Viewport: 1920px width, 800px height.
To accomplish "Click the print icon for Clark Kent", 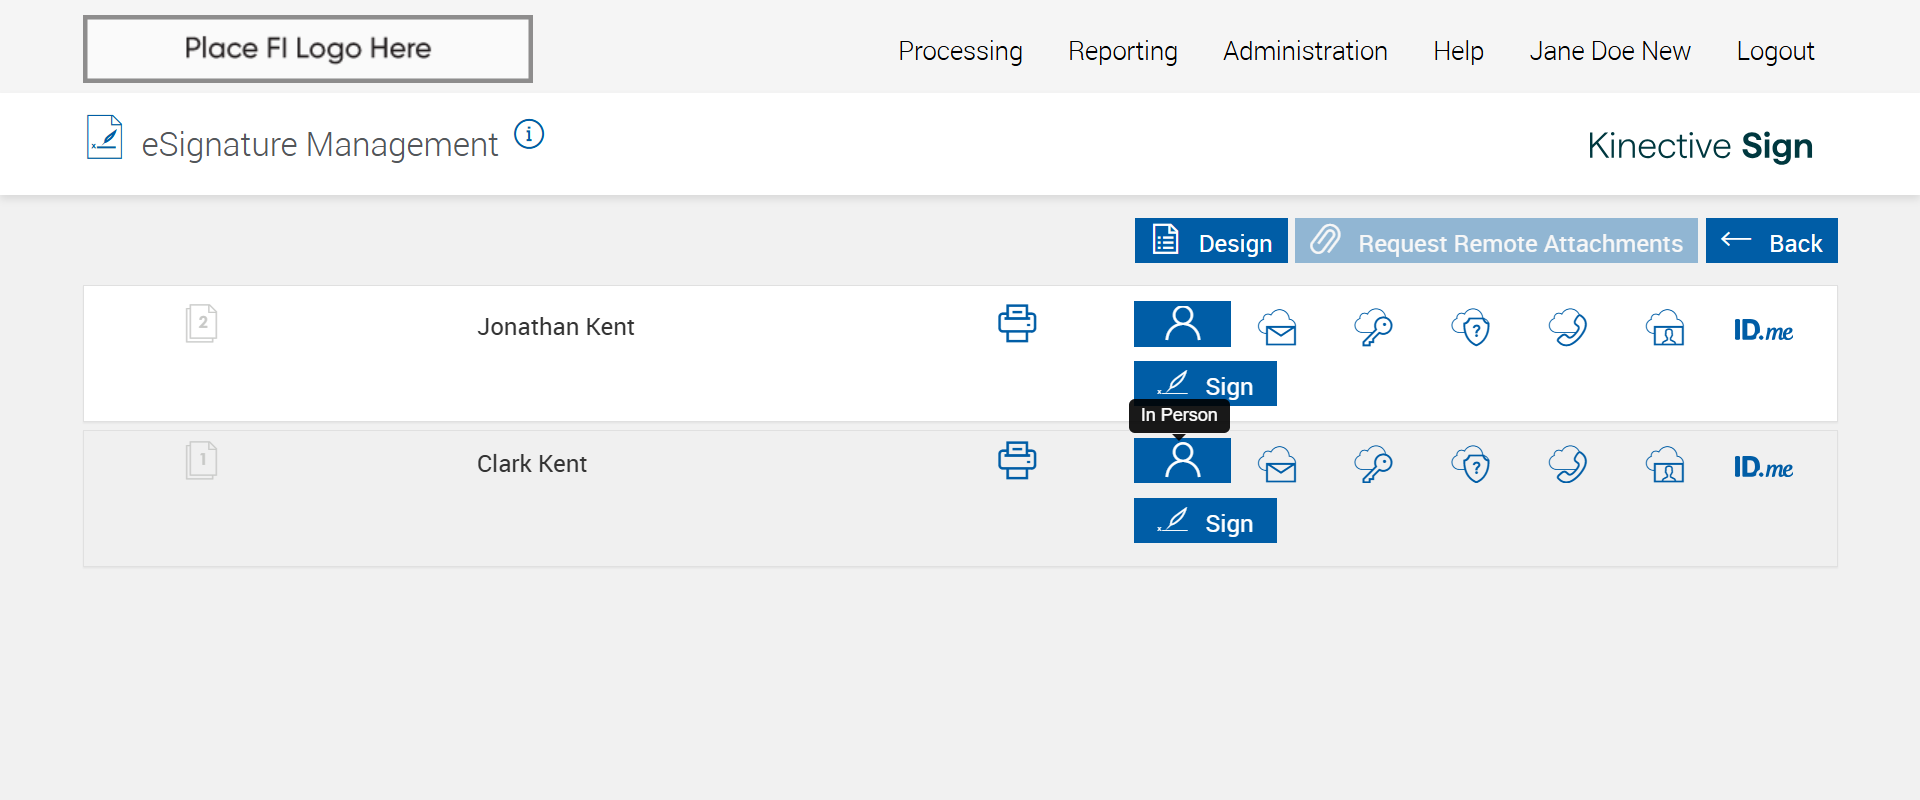I will tap(1017, 461).
